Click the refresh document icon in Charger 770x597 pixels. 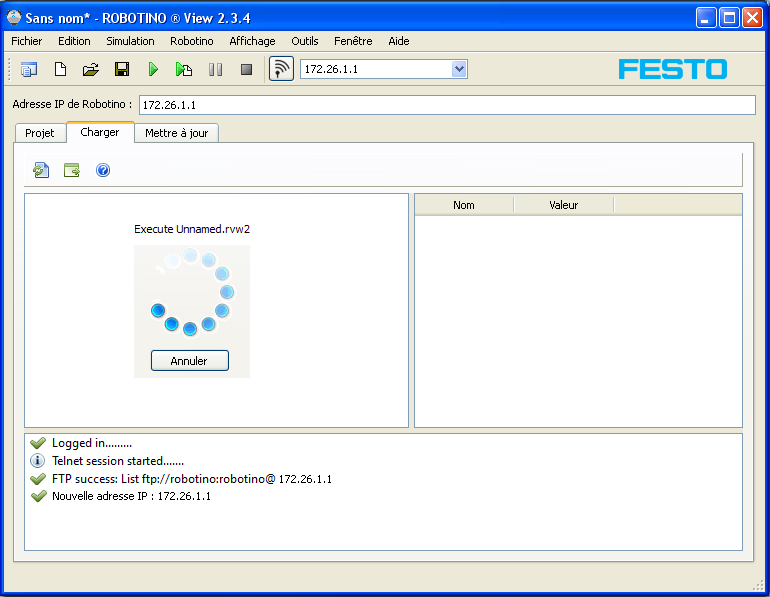coord(41,170)
